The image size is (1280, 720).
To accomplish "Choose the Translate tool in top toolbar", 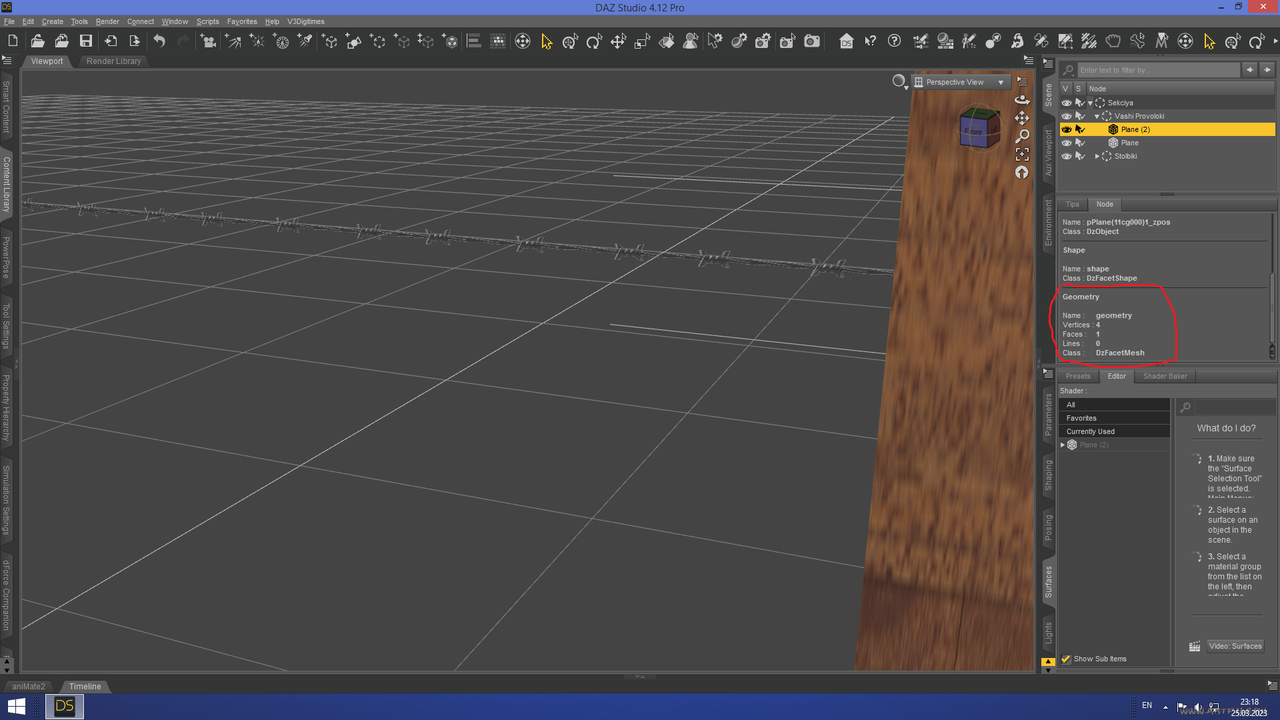I will point(618,41).
